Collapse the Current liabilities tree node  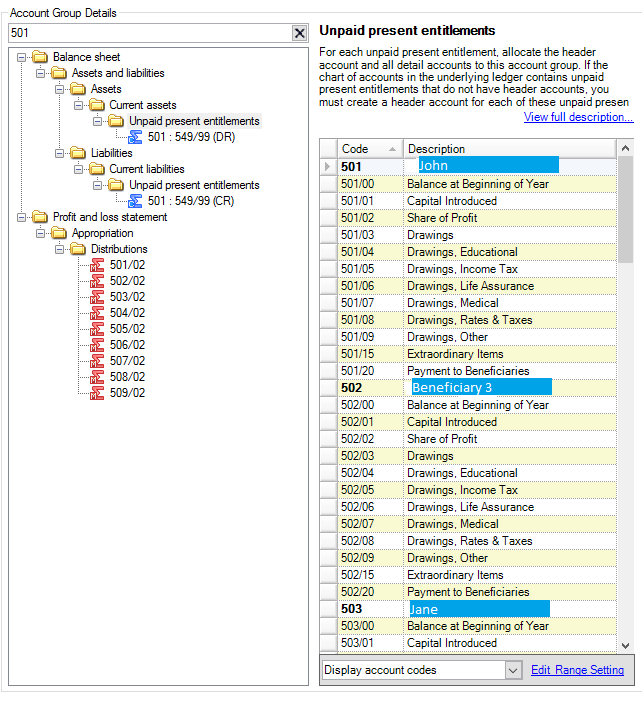[80, 169]
